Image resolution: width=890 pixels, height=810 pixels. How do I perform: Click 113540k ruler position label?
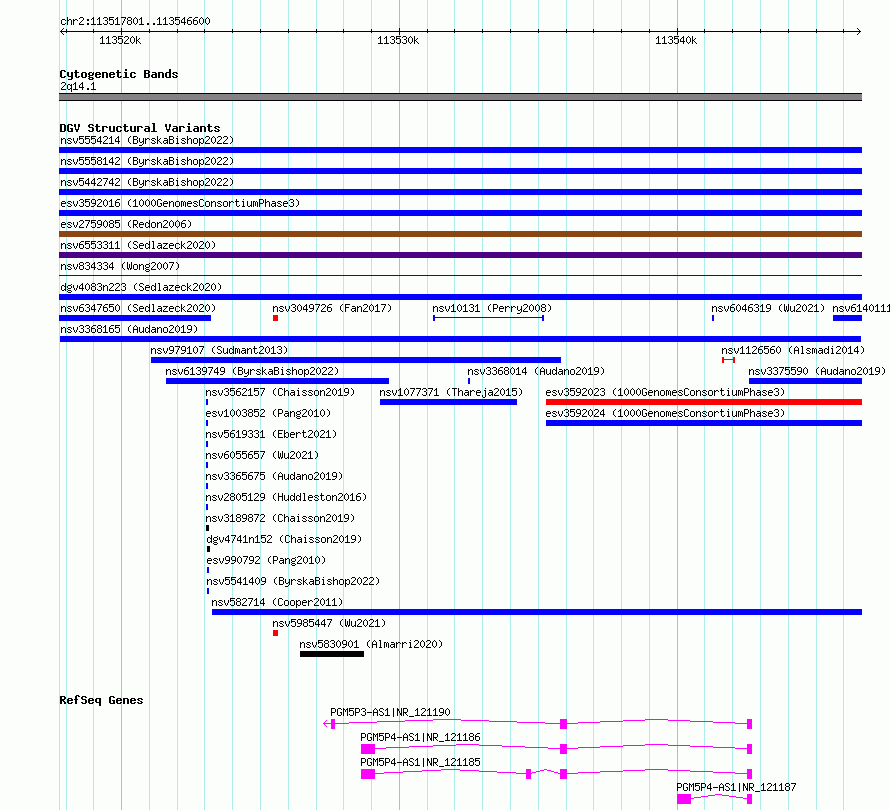pos(676,40)
